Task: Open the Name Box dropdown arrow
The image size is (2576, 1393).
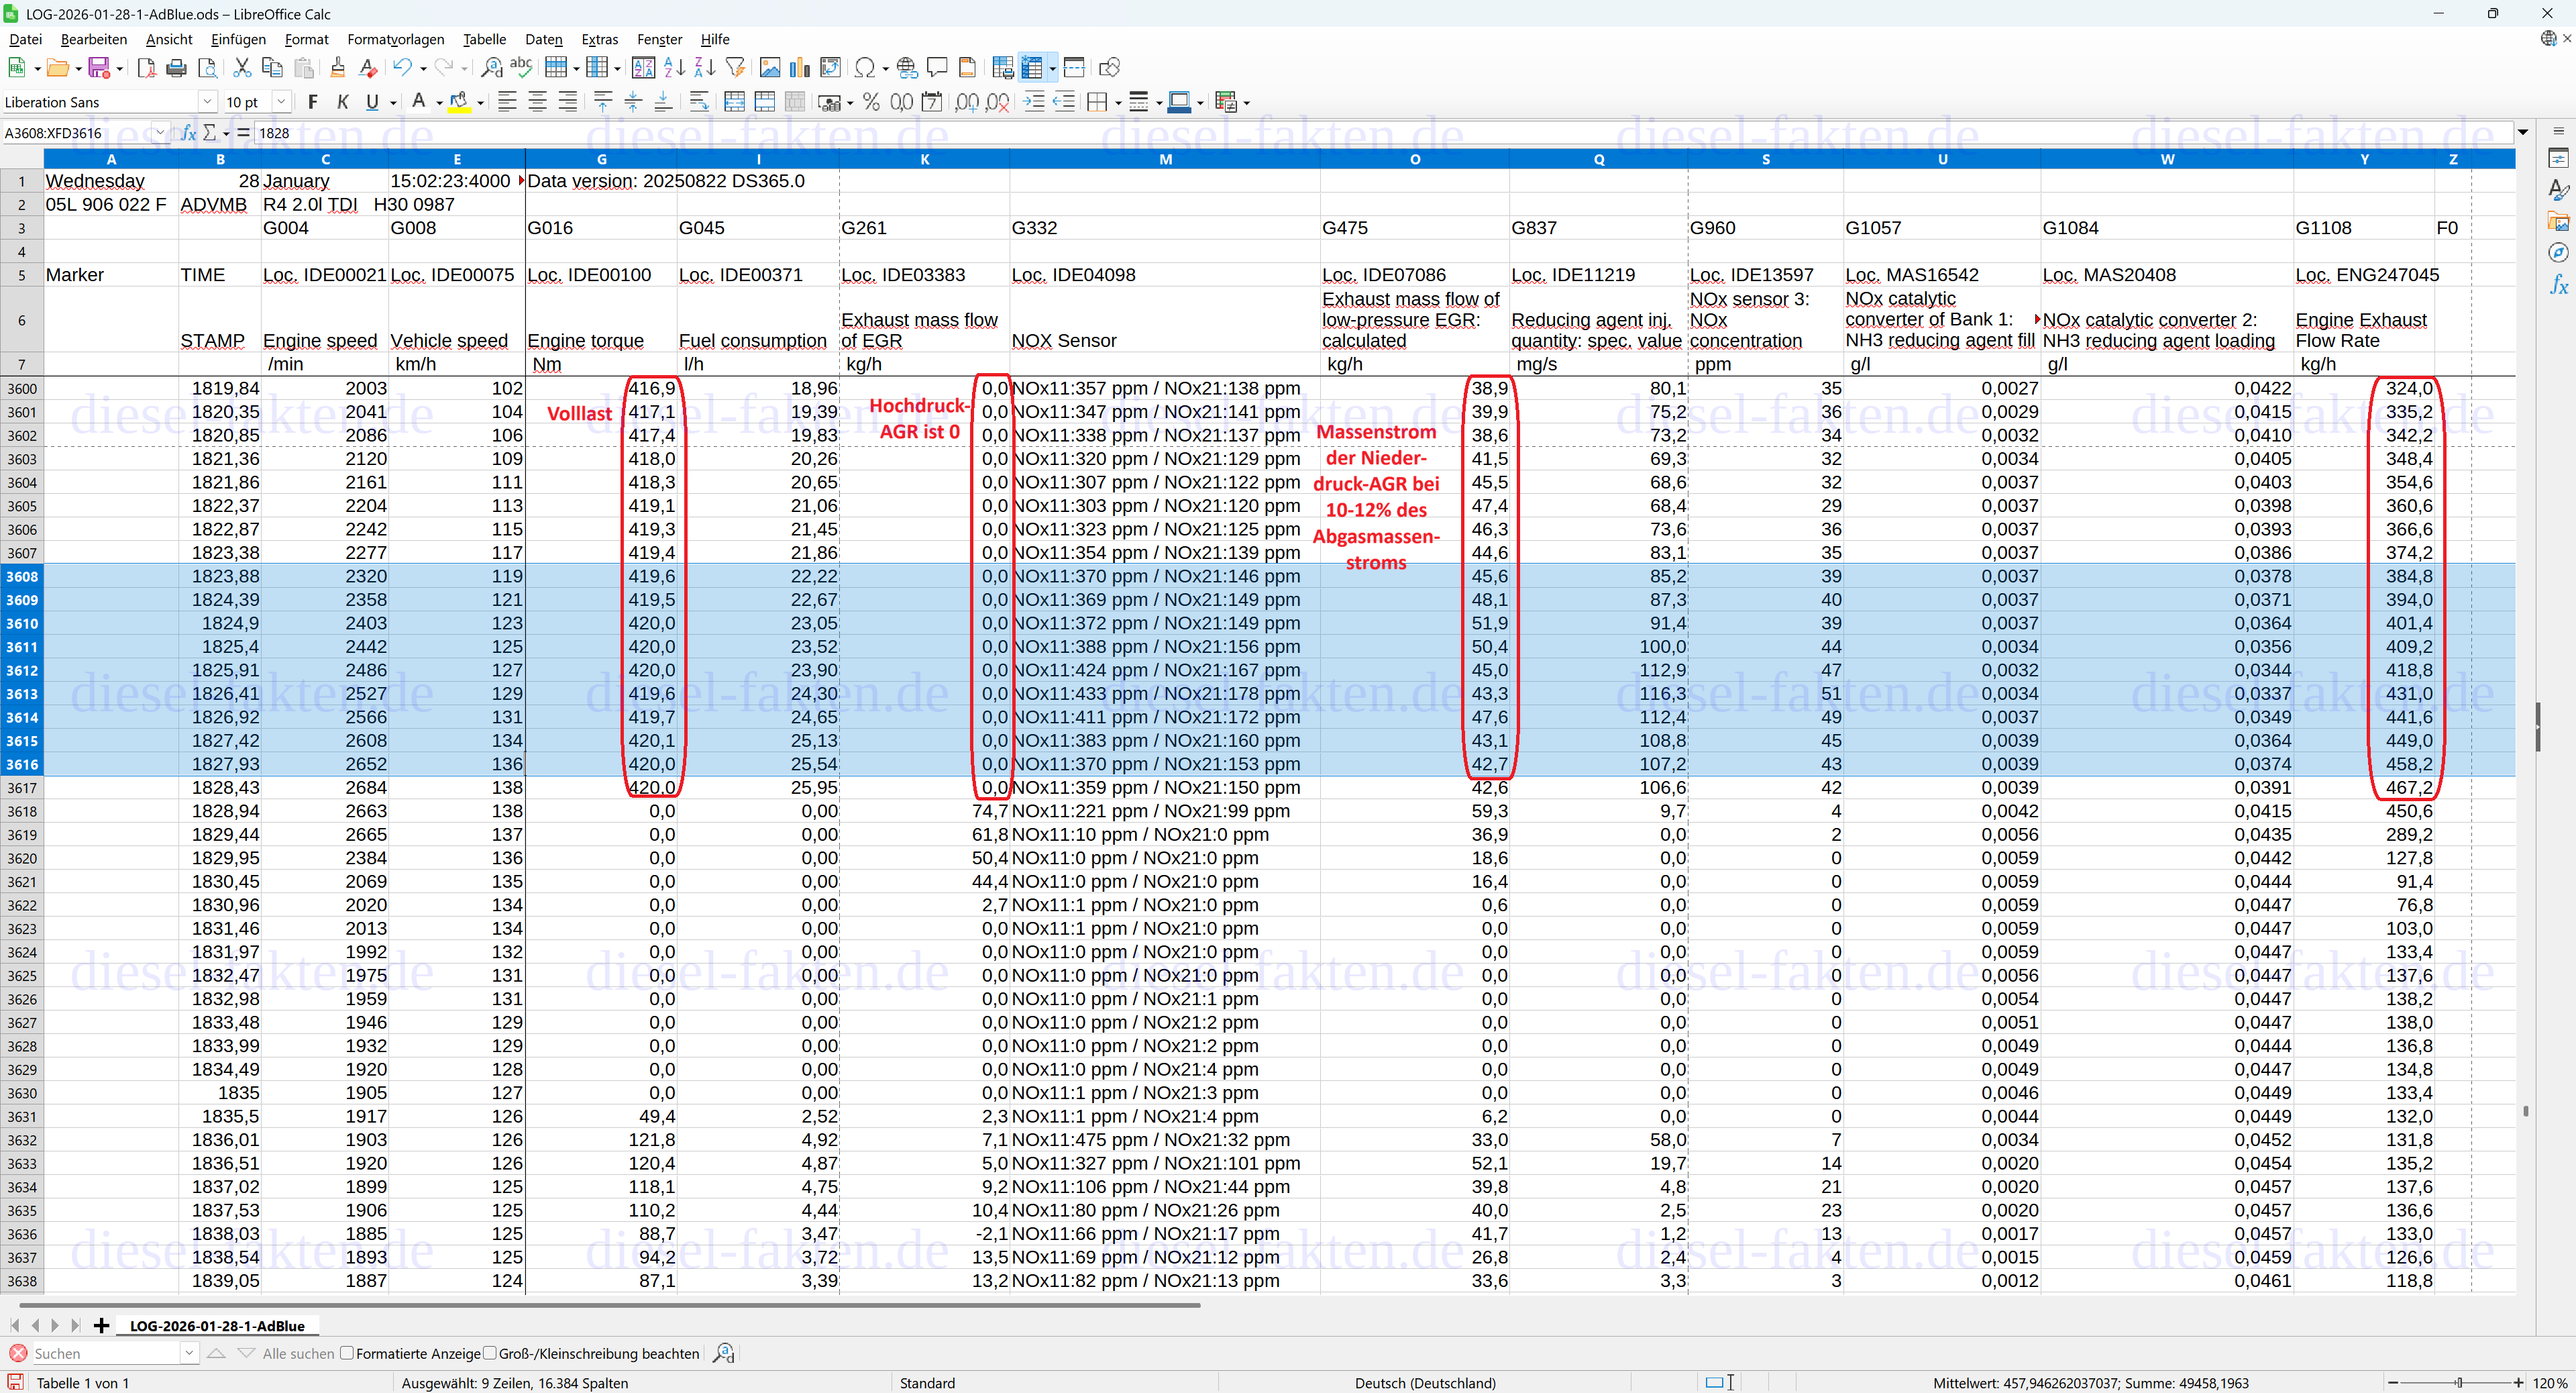Action: click(x=160, y=133)
